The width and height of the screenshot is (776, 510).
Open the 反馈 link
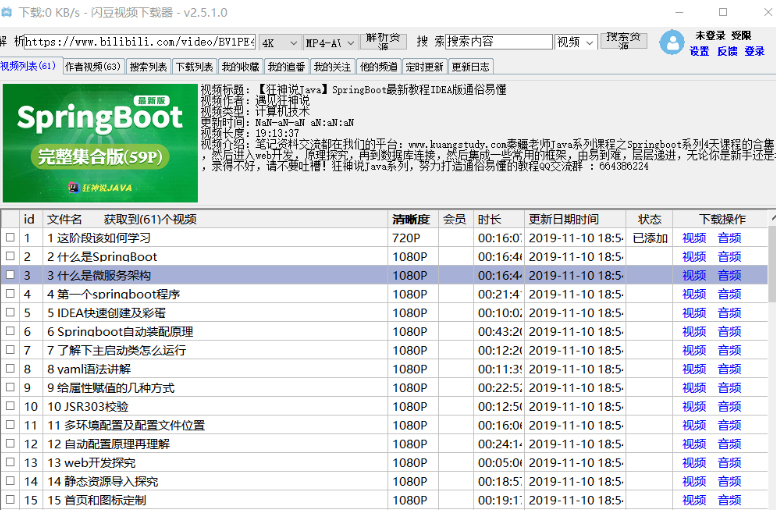point(727,51)
